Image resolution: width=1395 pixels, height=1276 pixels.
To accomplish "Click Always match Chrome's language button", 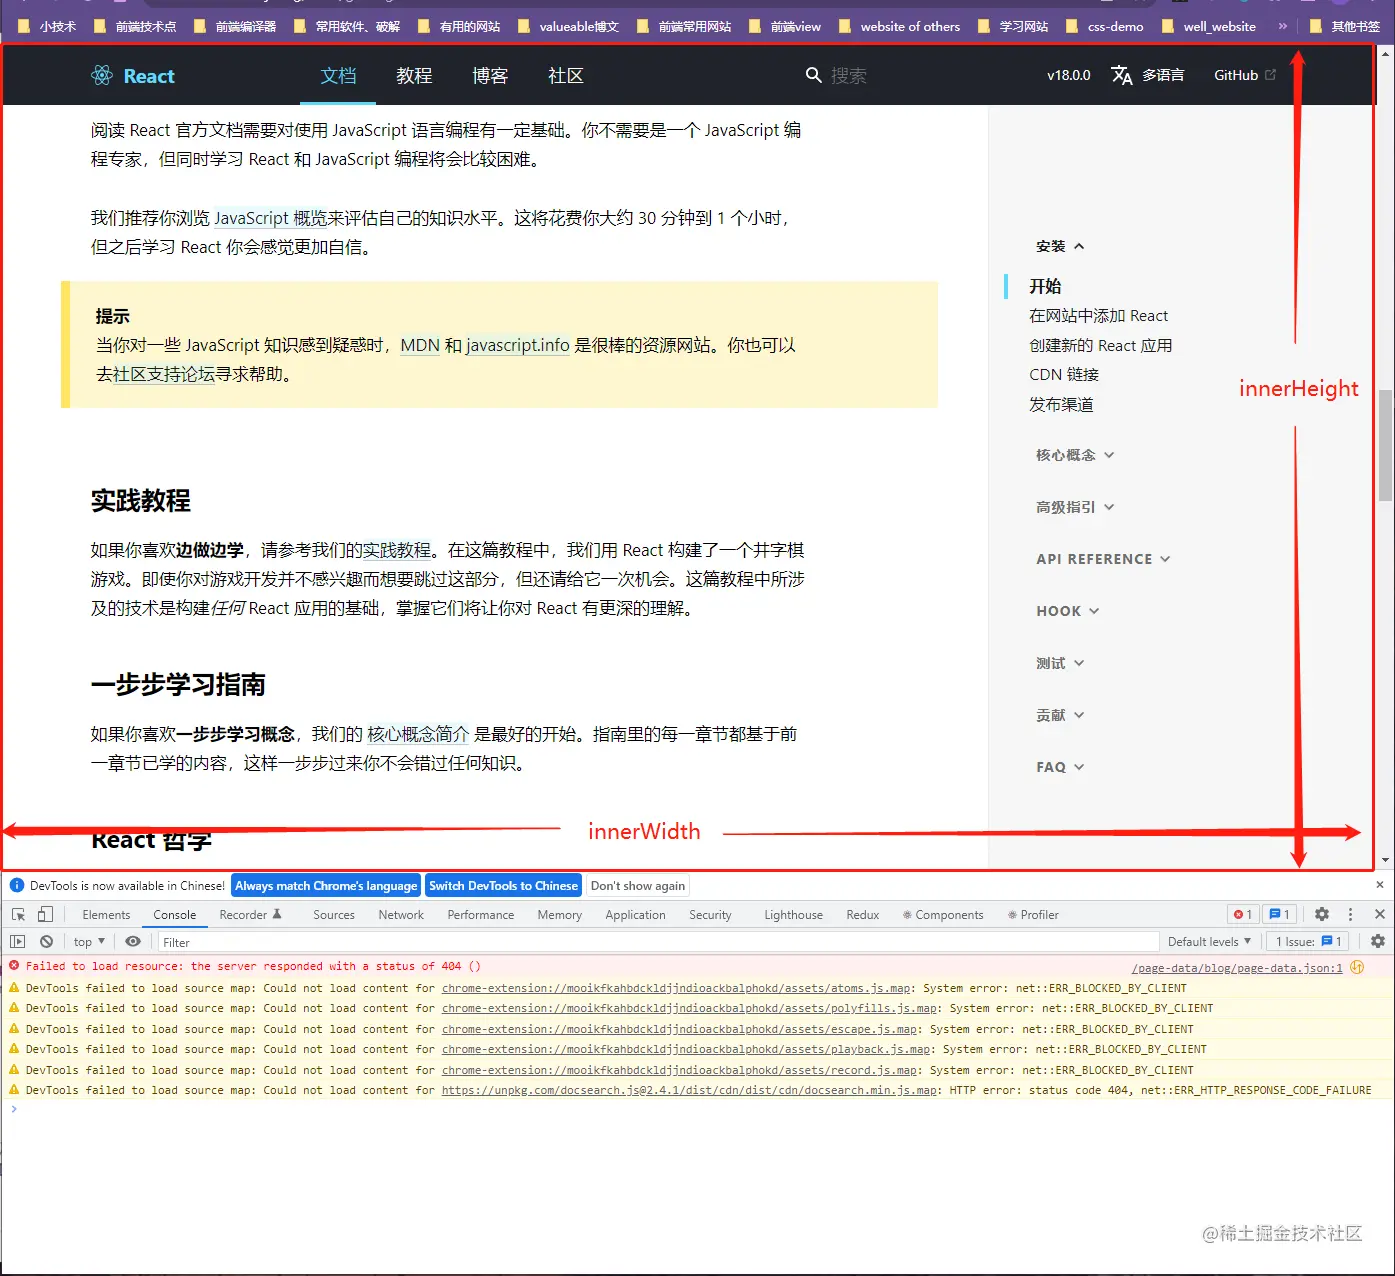I will (x=326, y=886).
